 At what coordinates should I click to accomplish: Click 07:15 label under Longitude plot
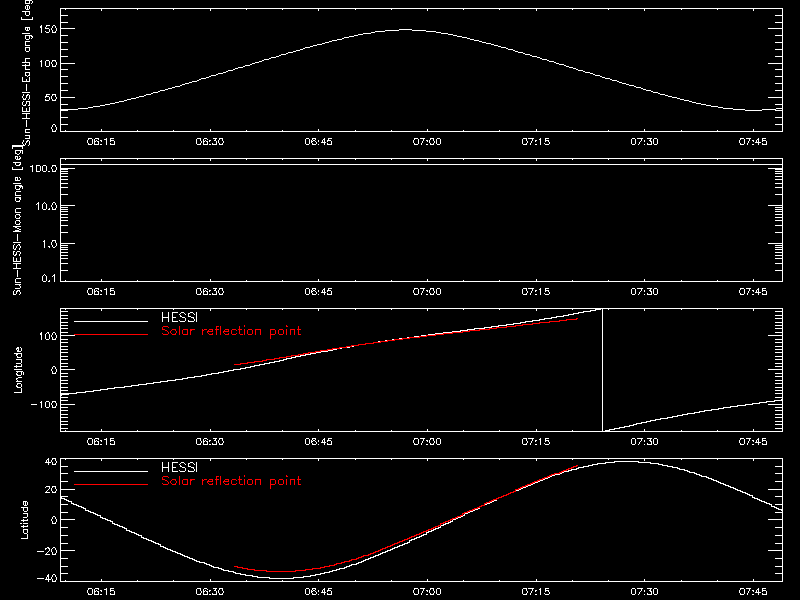click(536, 441)
